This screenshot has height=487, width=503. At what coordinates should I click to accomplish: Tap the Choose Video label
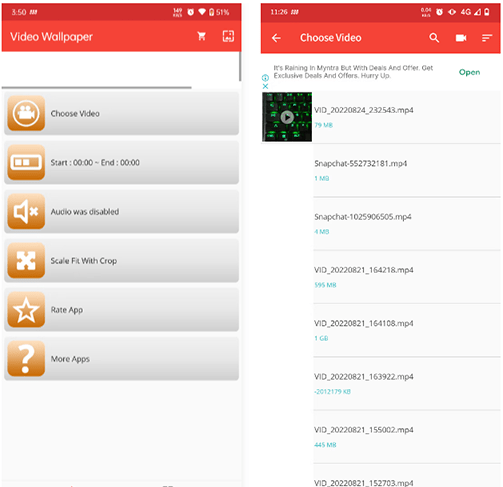[x=75, y=114]
